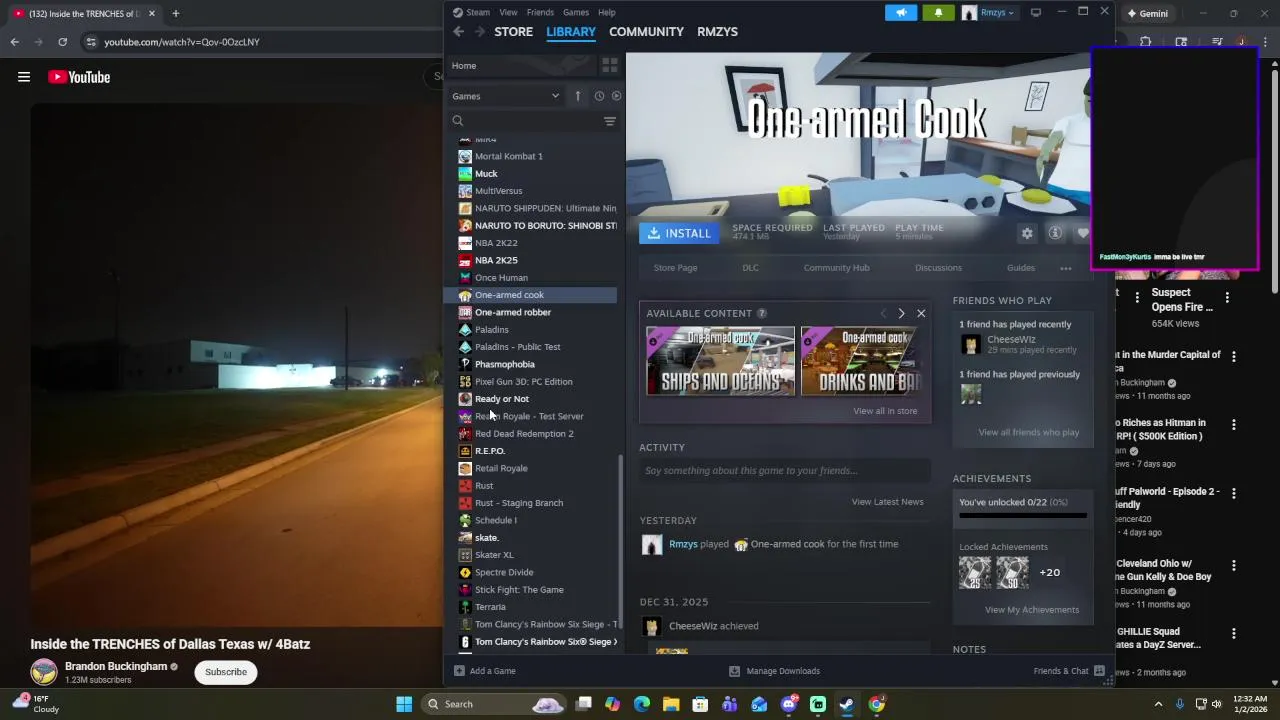Click library Home button
Screen dimensions: 1280x720
(464, 66)
